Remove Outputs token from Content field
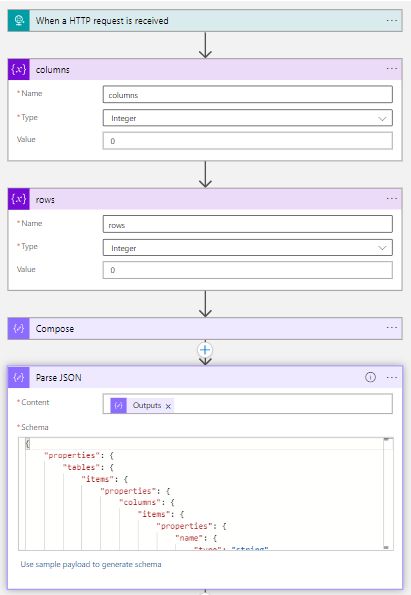Image resolution: width=411 pixels, height=595 pixels. coord(168,406)
